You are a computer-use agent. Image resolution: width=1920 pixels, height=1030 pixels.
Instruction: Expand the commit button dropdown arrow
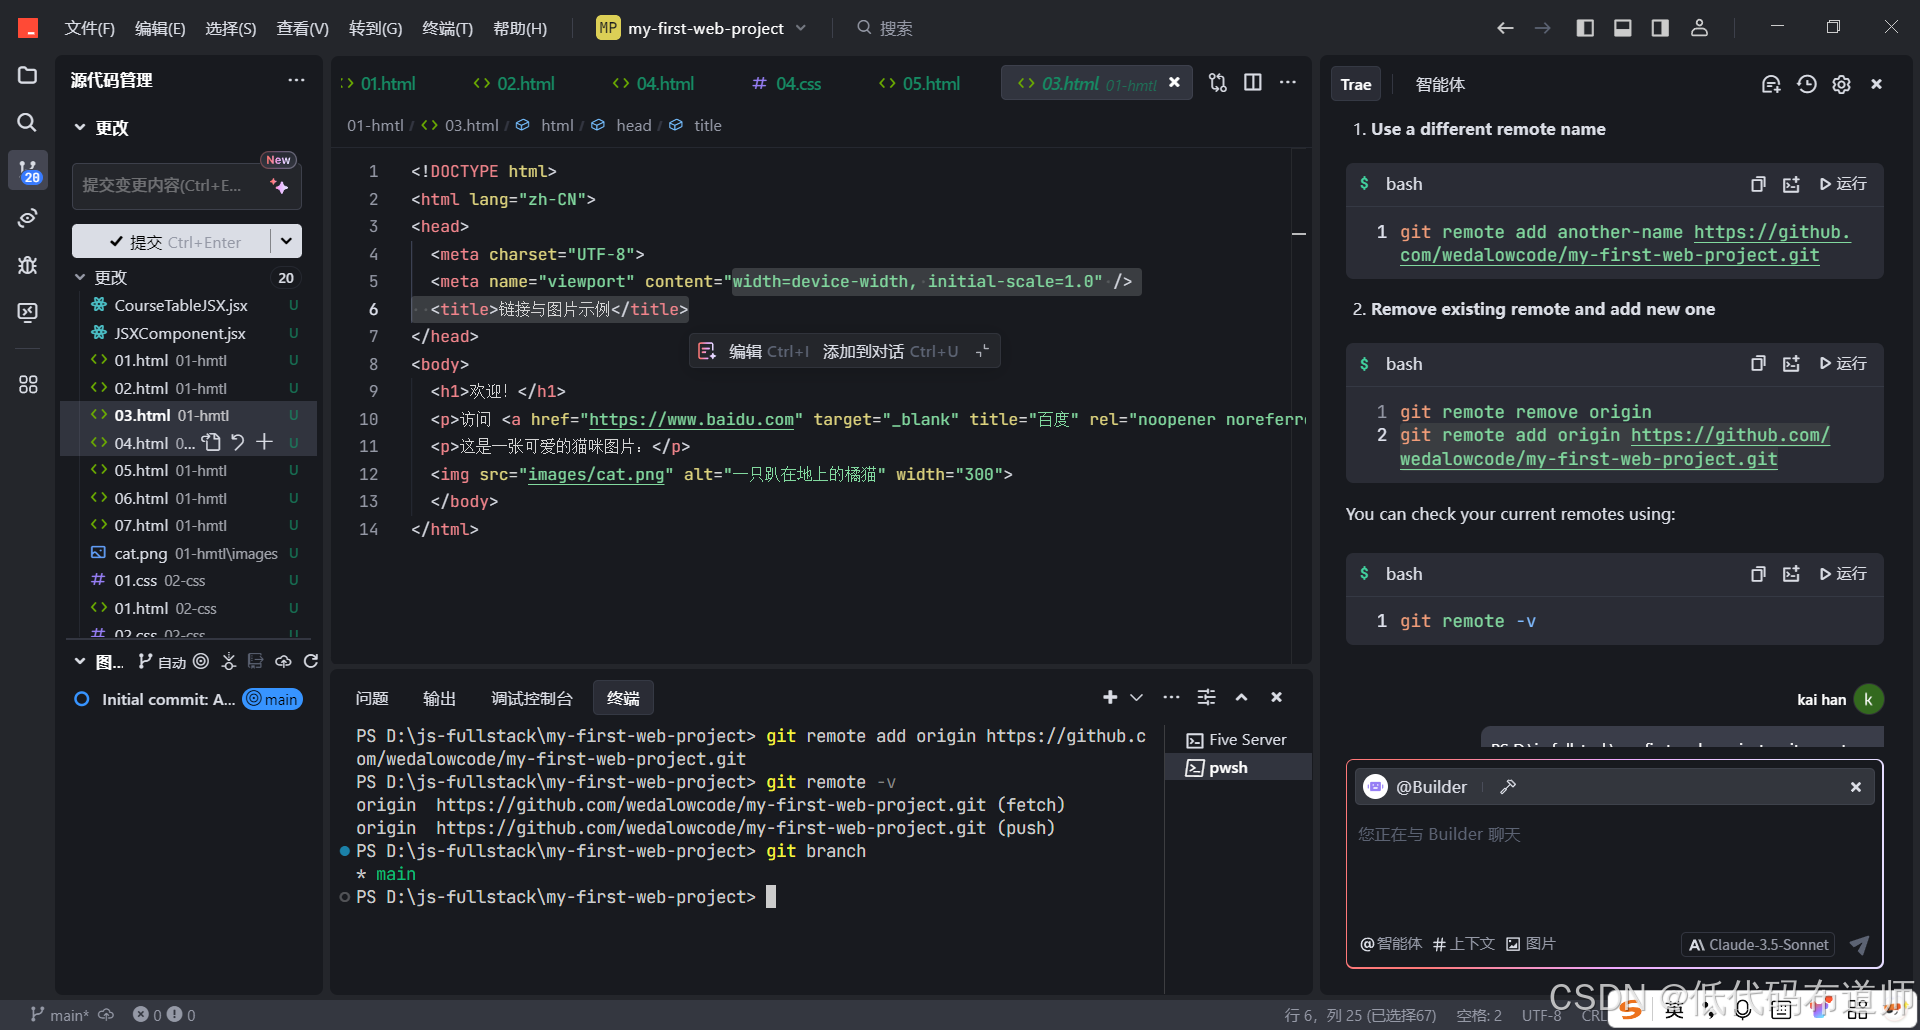click(286, 241)
